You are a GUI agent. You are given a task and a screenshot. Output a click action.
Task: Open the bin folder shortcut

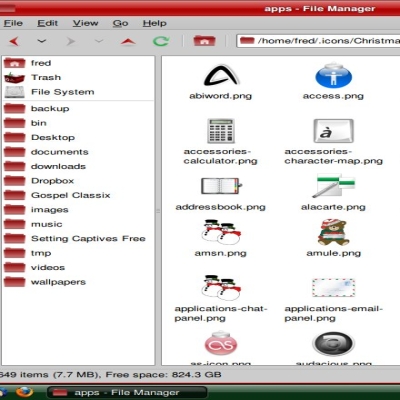coord(78,123)
